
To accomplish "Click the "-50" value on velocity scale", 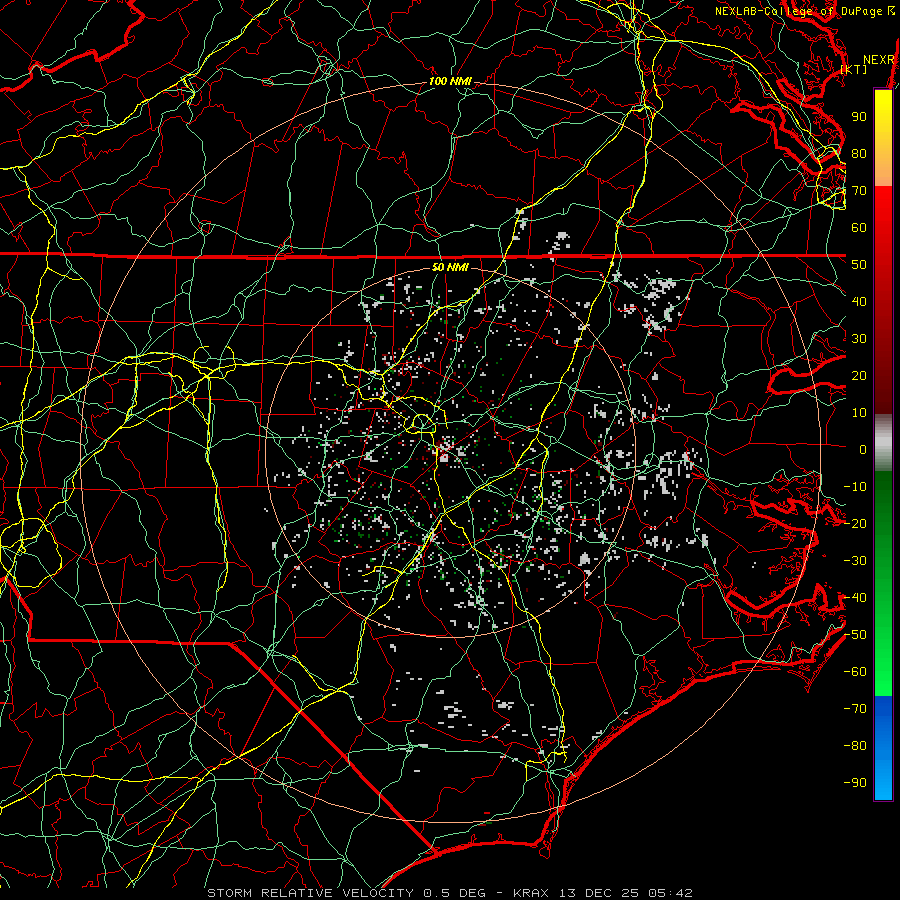I will pyautogui.click(x=855, y=635).
